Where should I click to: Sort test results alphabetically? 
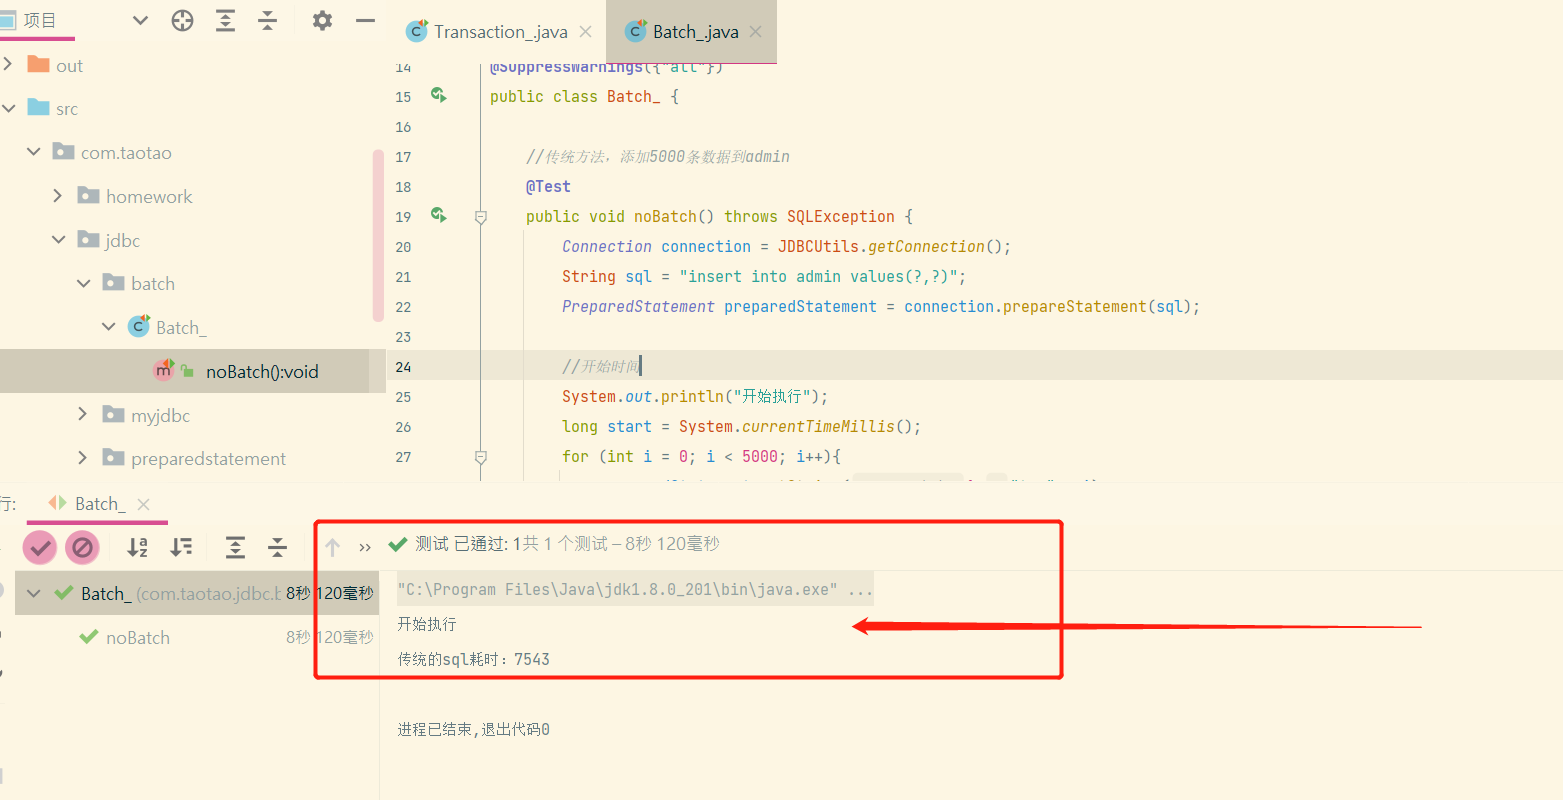138,547
